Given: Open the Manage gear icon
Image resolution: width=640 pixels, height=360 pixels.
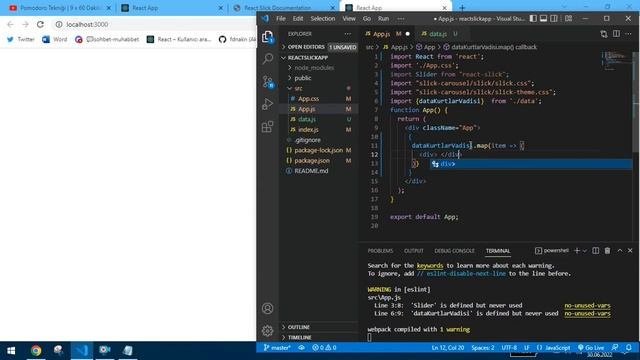Looking at the screenshot, I should pos(268,330).
